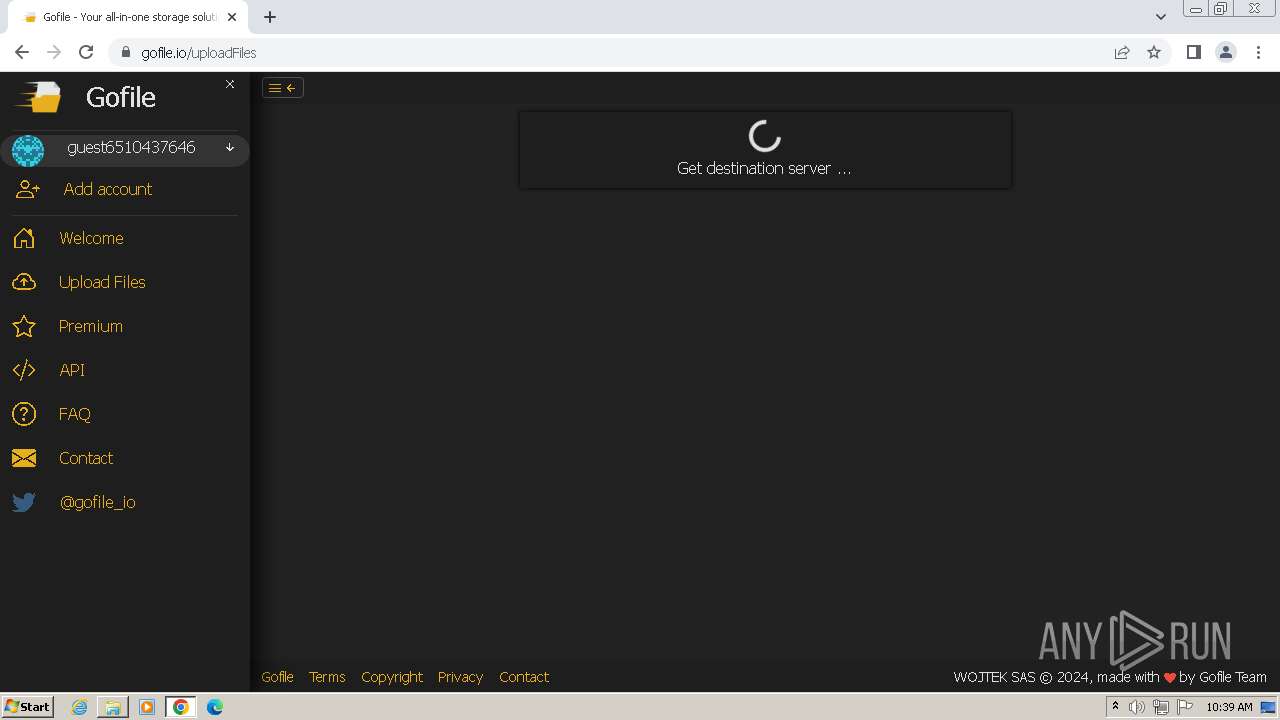Click the Premium star icon

24,326
